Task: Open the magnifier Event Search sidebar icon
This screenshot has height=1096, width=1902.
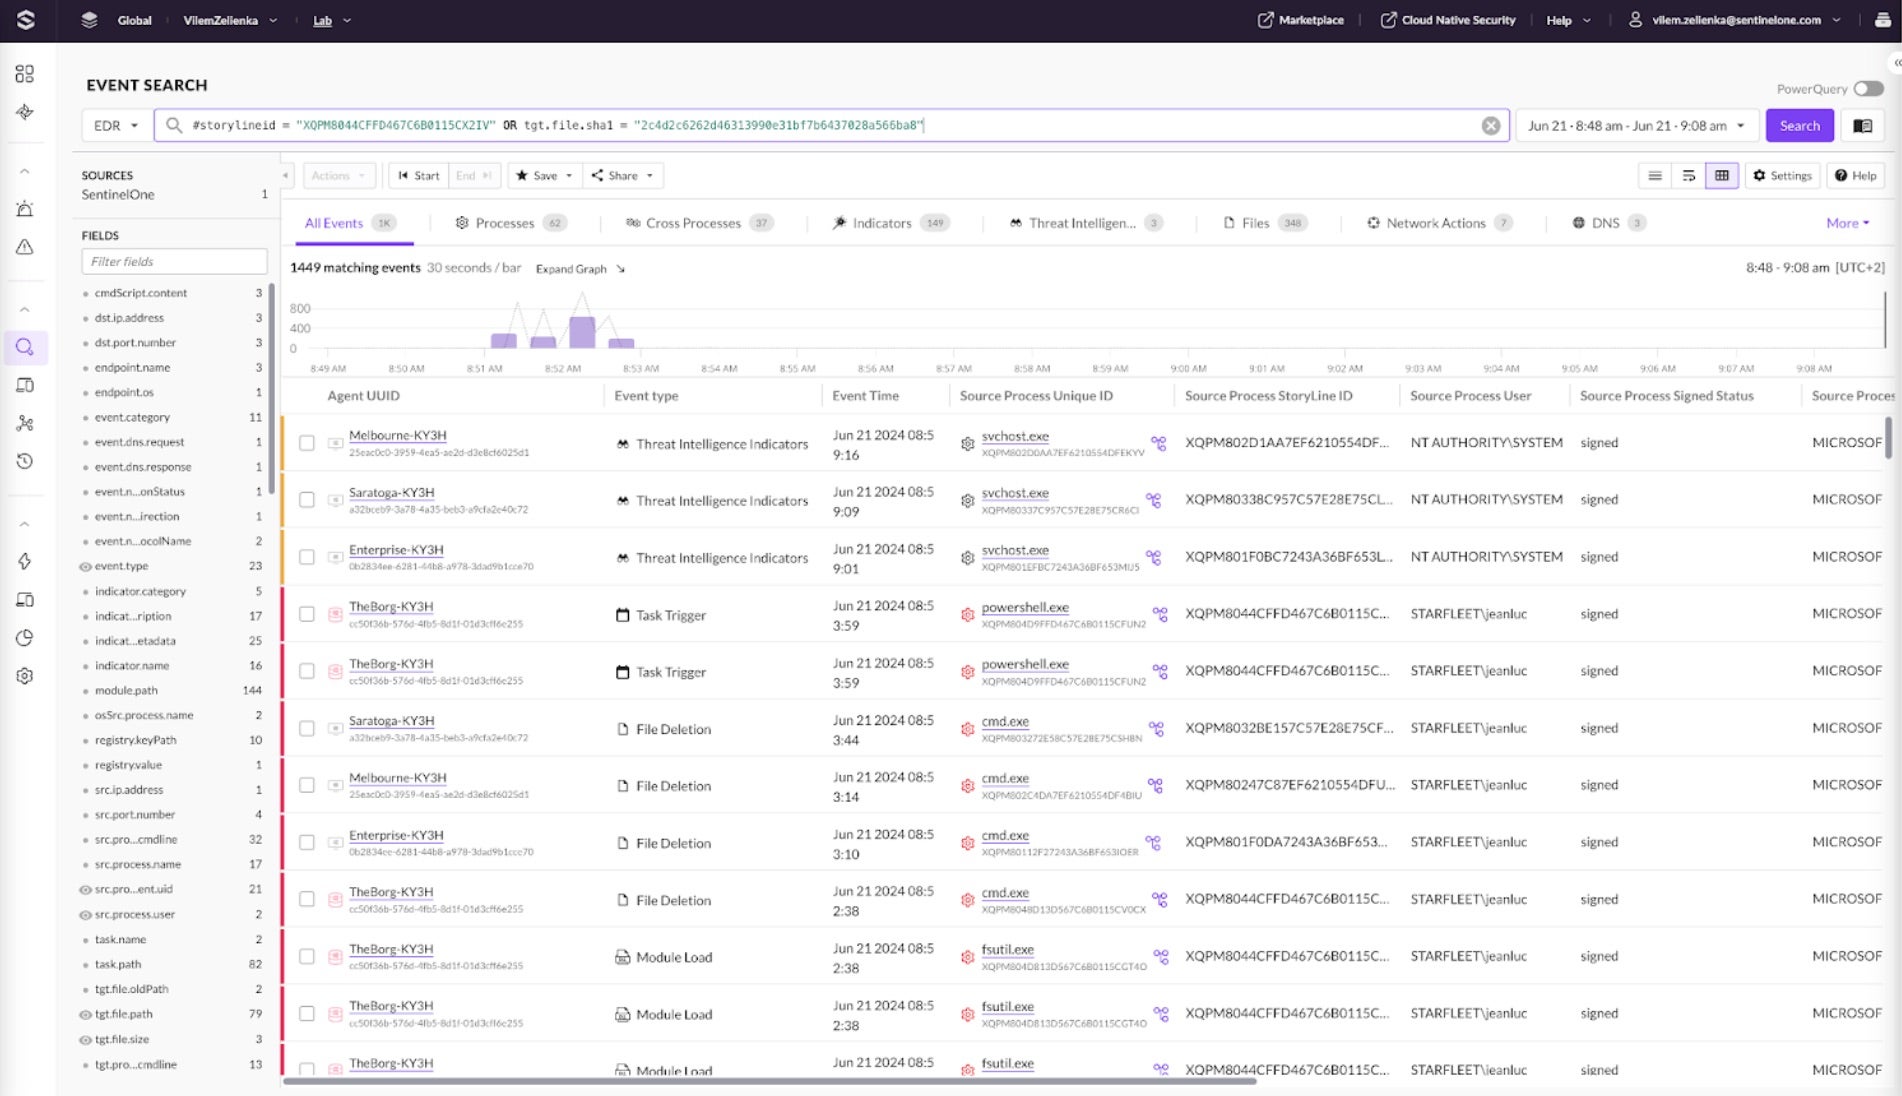Action: pyautogui.click(x=25, y=347)
